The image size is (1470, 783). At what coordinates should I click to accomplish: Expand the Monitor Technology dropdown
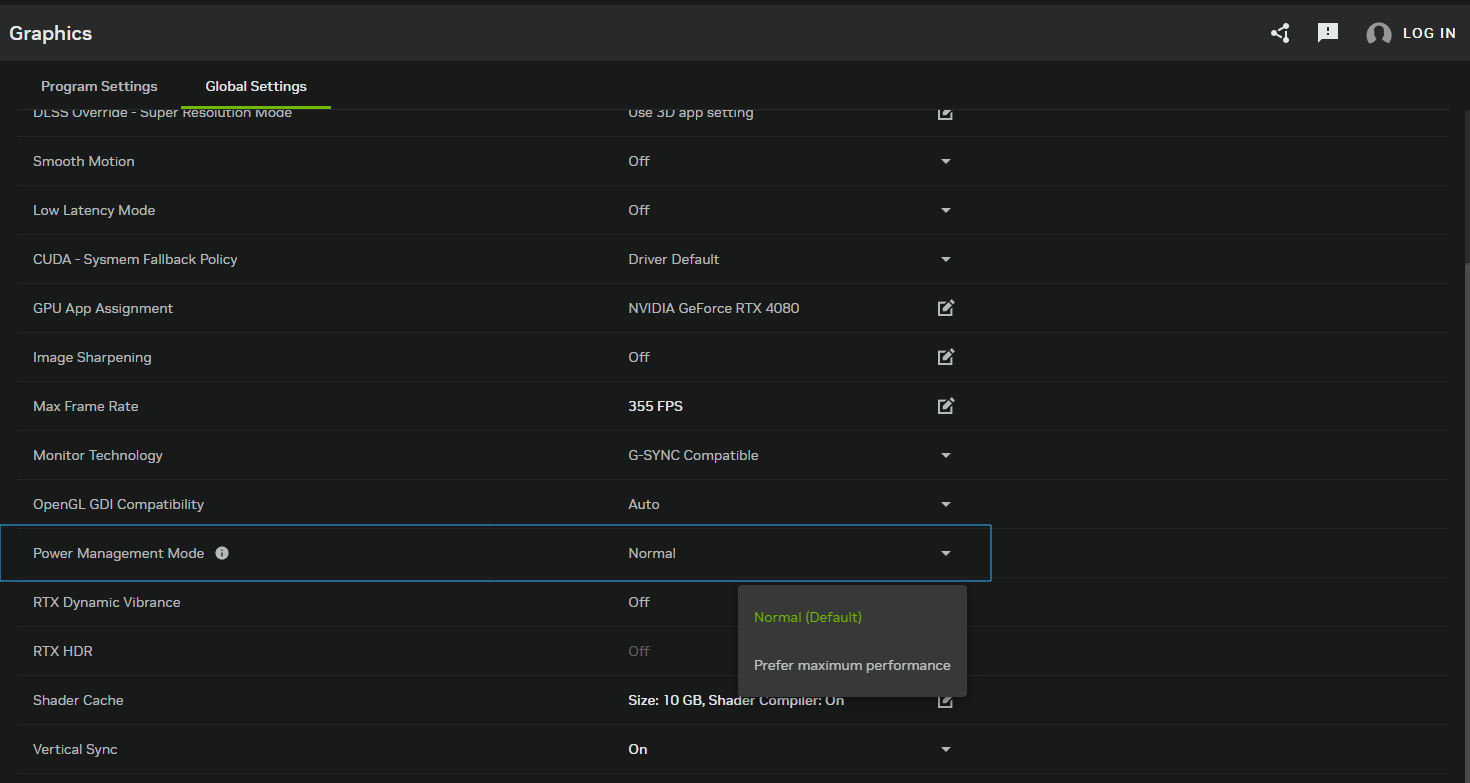coord(945,455)
